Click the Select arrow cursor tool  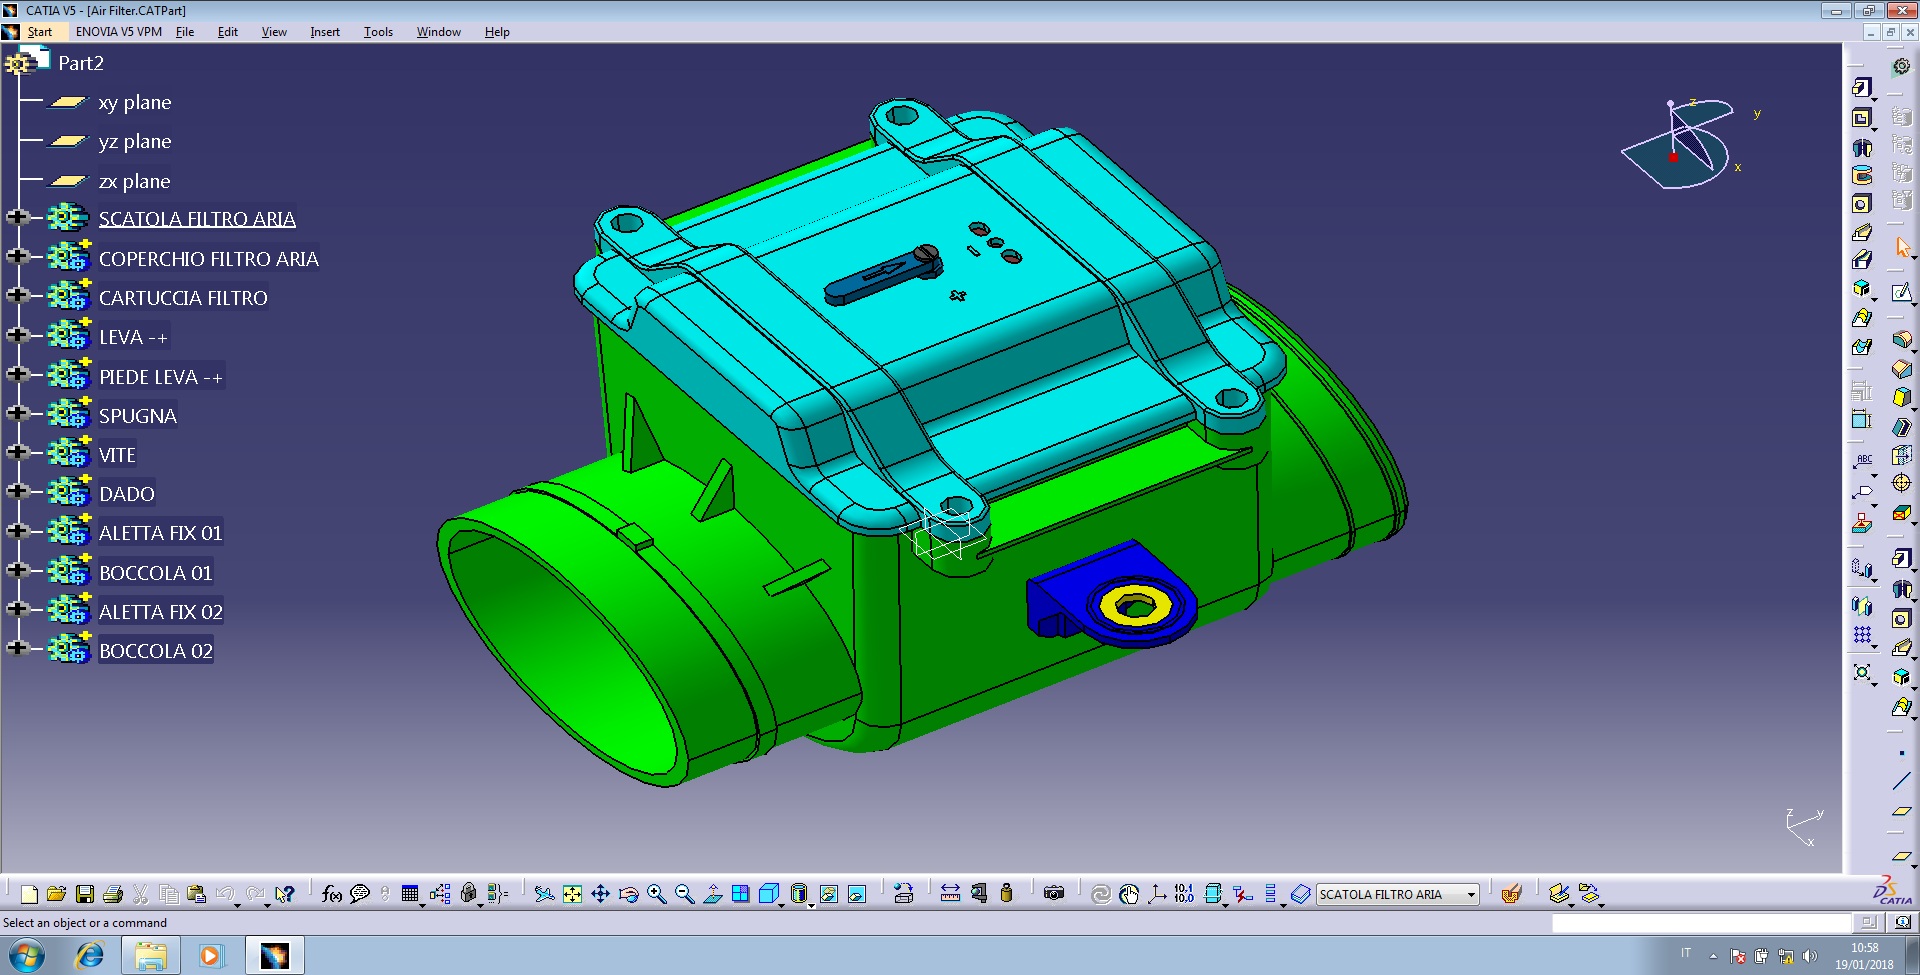coord(1902,246)
